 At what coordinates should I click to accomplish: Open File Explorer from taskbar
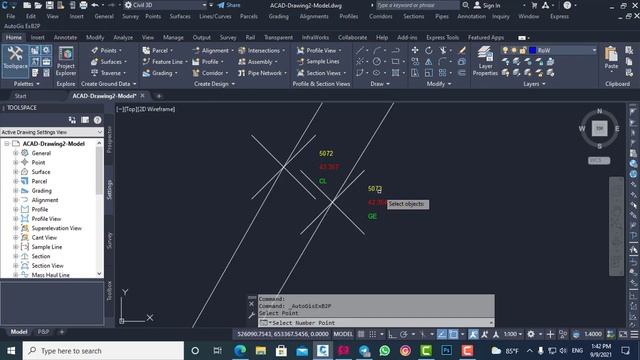pyautogui.click(x=260, y=351)
